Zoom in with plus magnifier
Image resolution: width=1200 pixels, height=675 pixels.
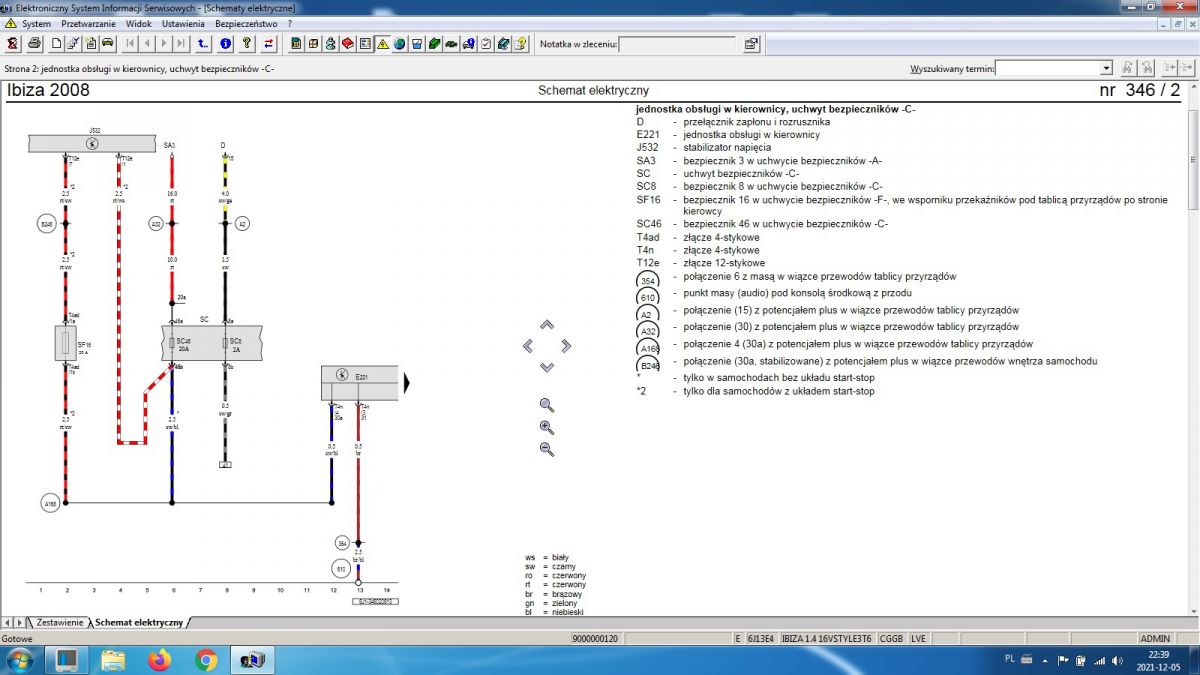tap(546, 427)
